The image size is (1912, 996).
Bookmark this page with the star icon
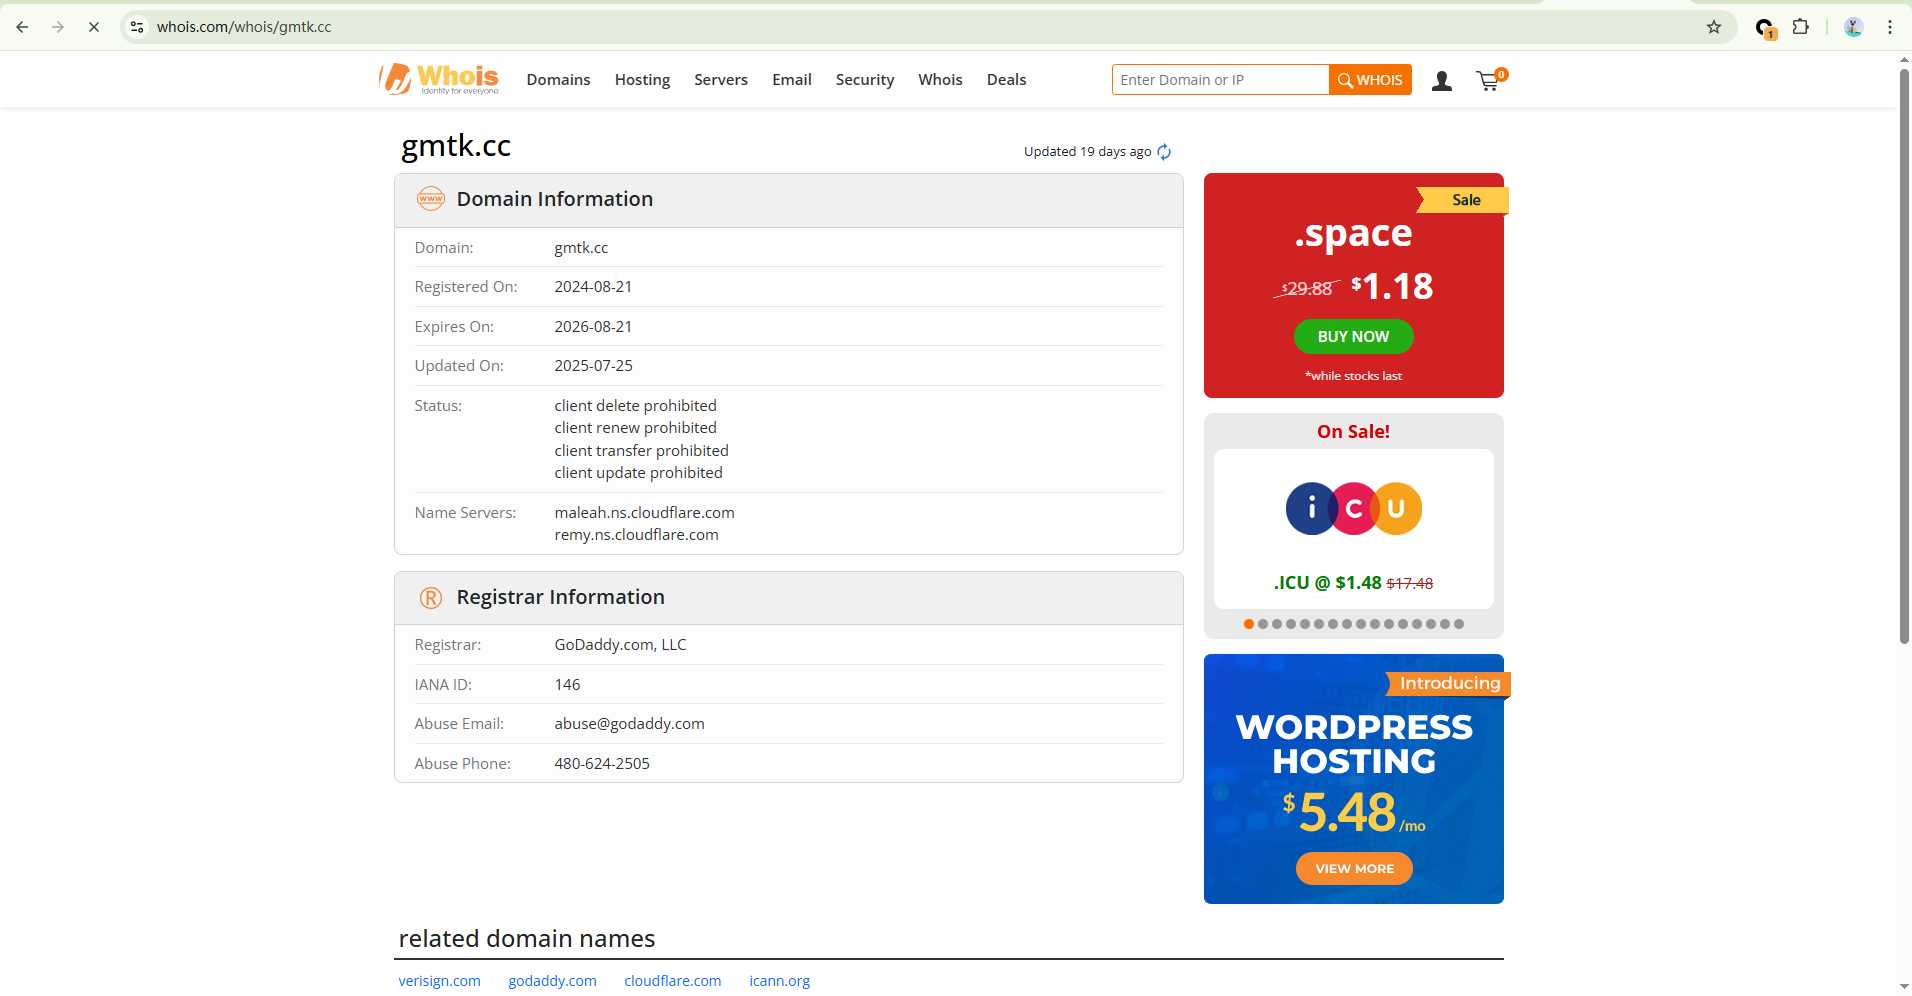[1714, 27]
